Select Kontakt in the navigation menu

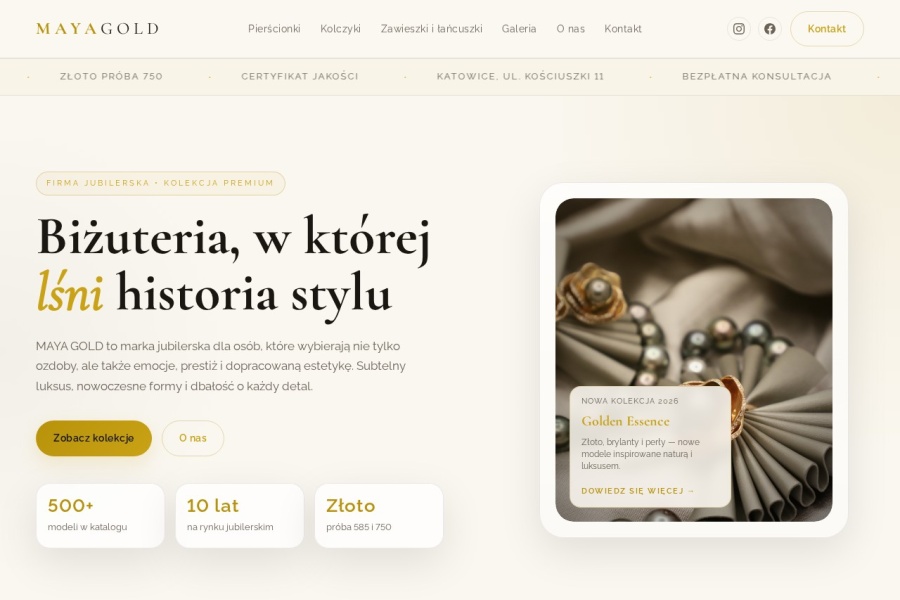tap(623, 29)
